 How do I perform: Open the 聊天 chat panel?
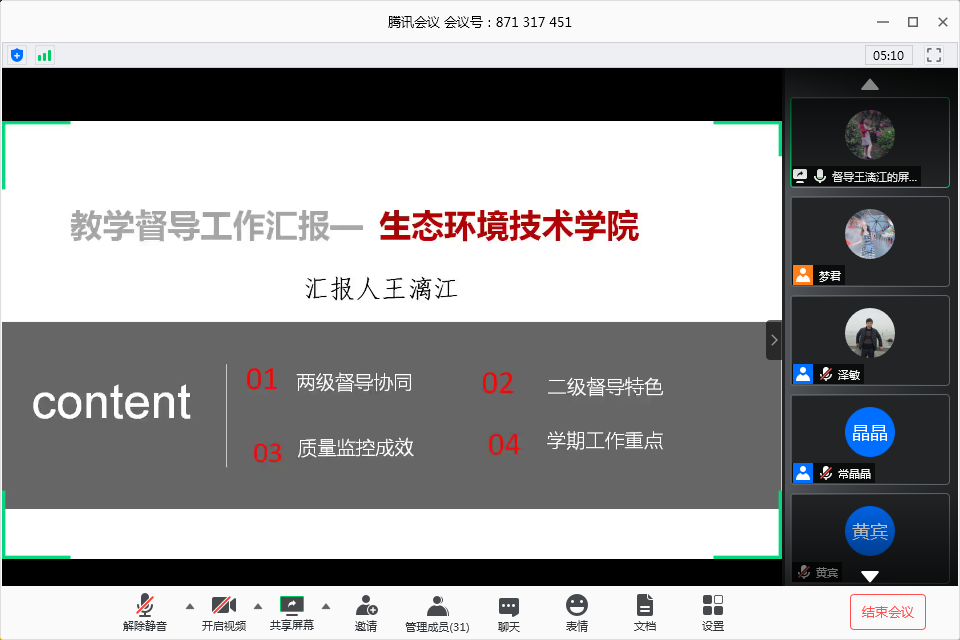coord(509,606)
